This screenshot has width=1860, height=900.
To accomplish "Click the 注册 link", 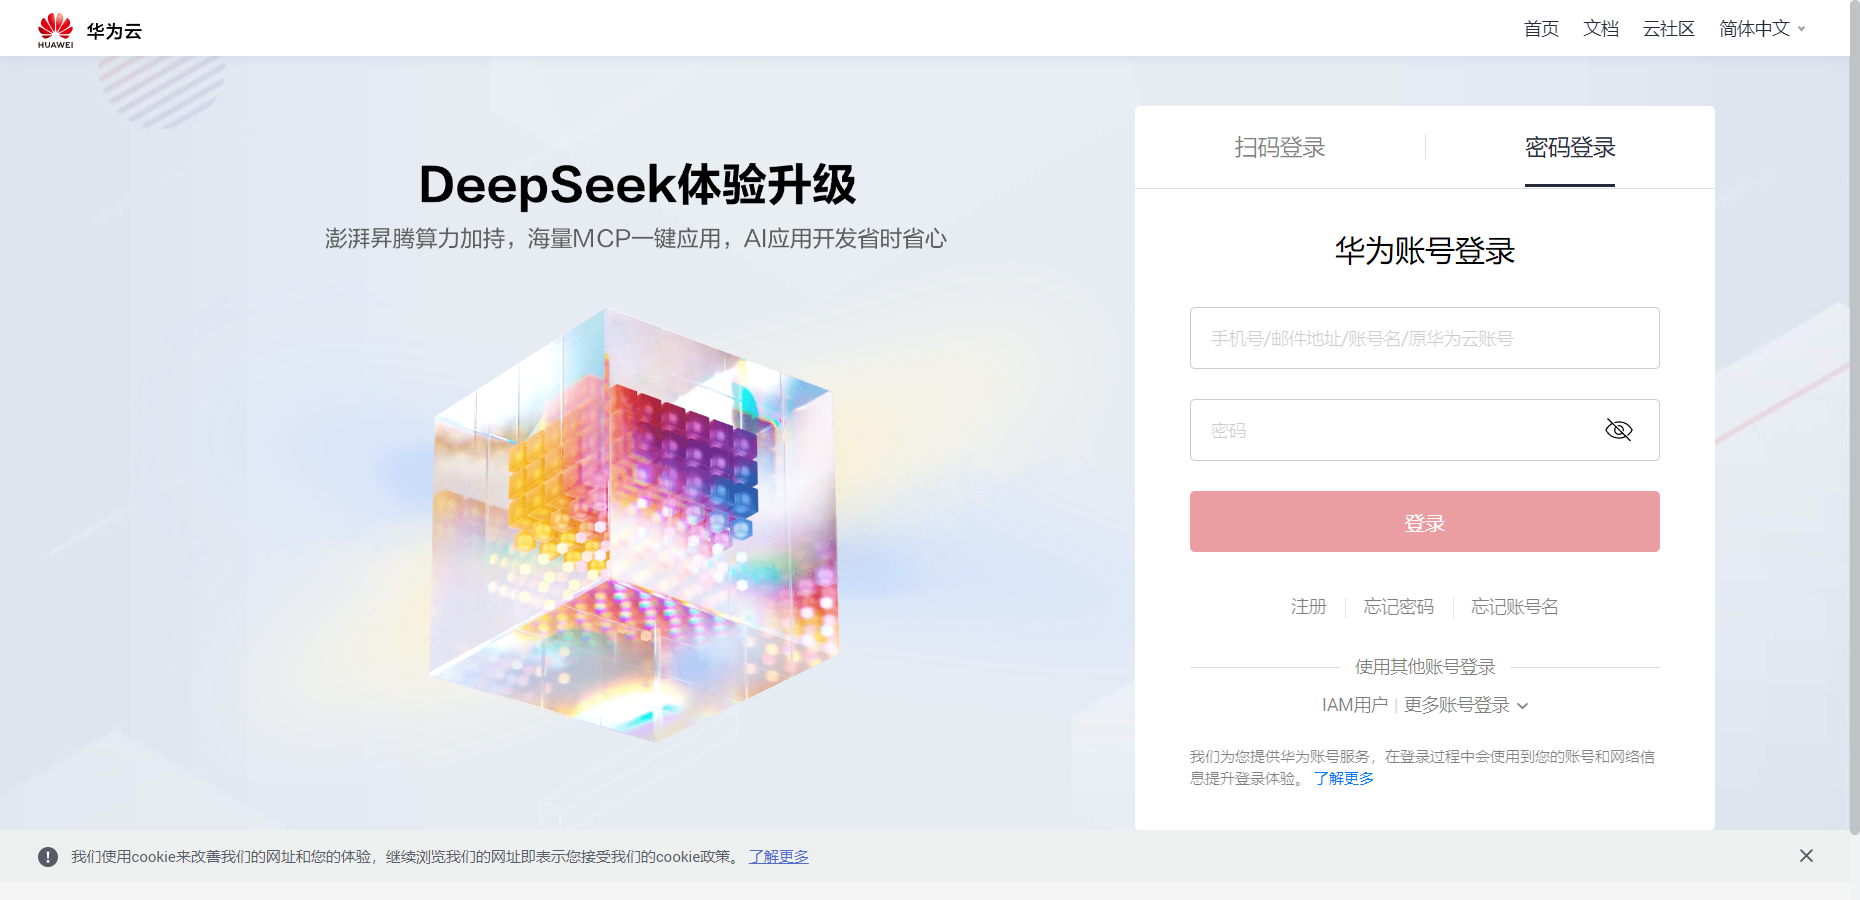I will (1308, 607).
